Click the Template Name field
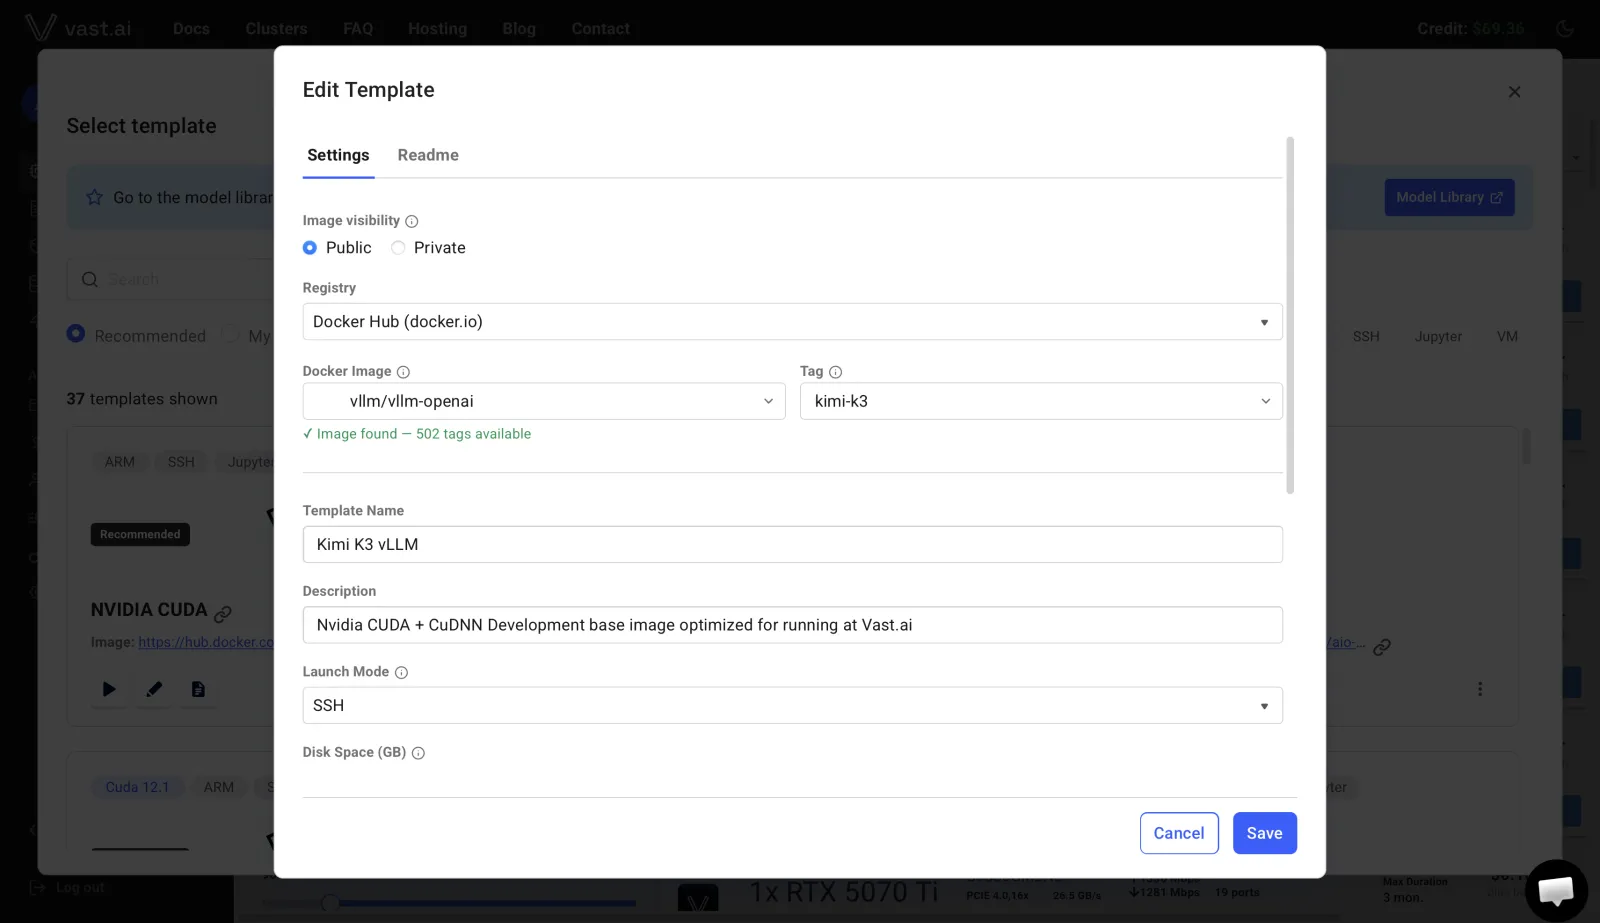 [x=792, y=544]
